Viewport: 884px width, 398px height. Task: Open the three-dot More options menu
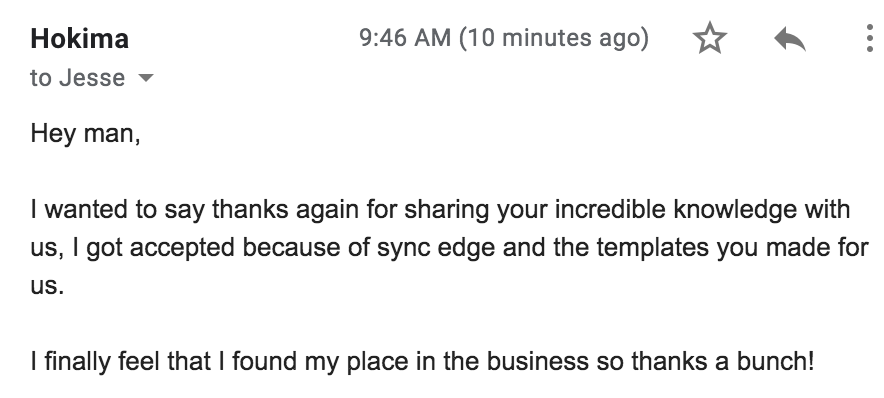click(870, 38)
